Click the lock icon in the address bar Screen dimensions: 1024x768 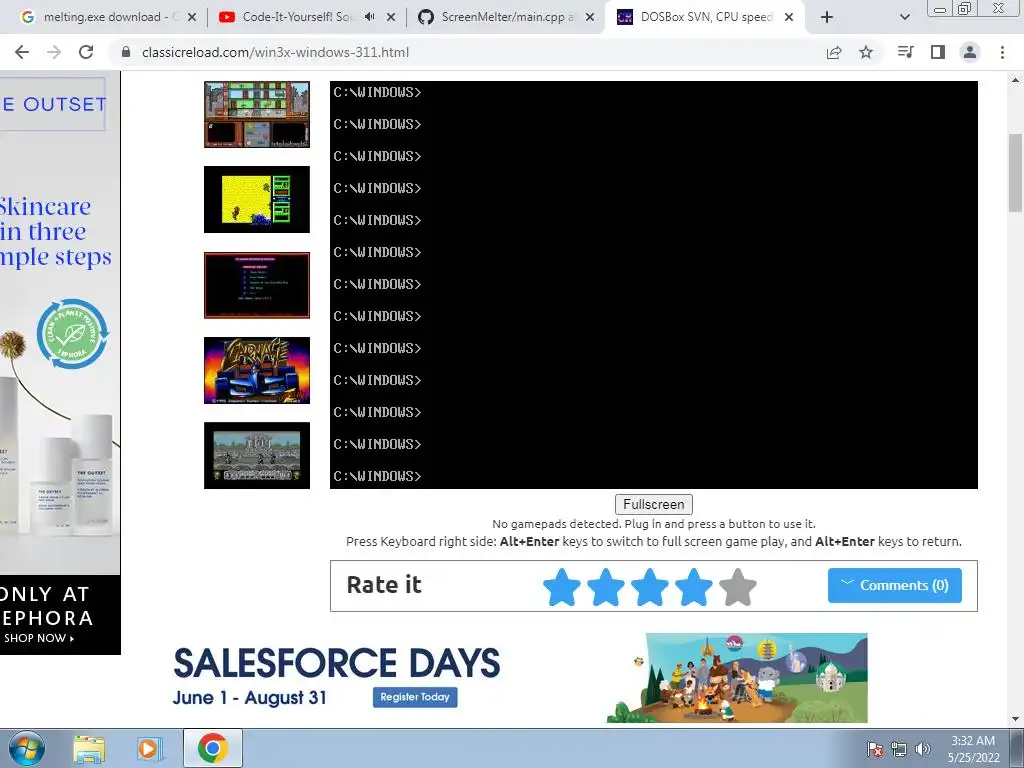point(126,52)
